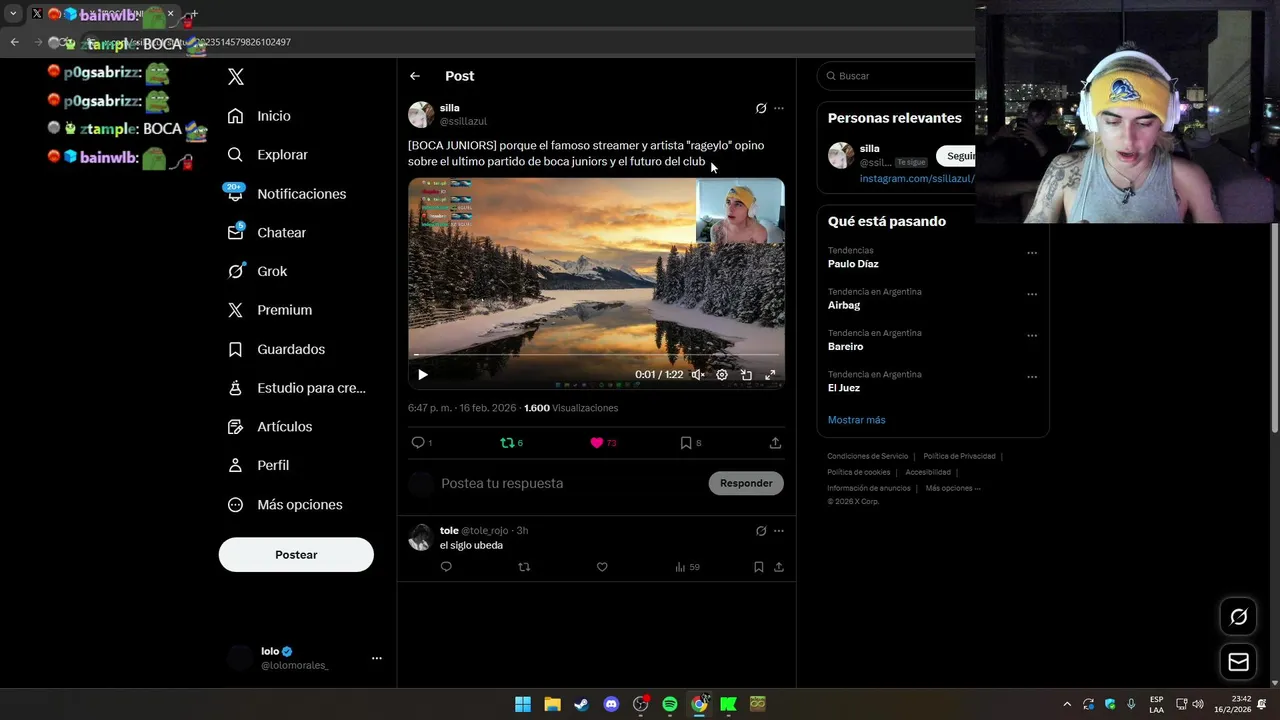Open the X logo home link
The width and height of the screenshot is (1280, 720).
tap(236, 77)
